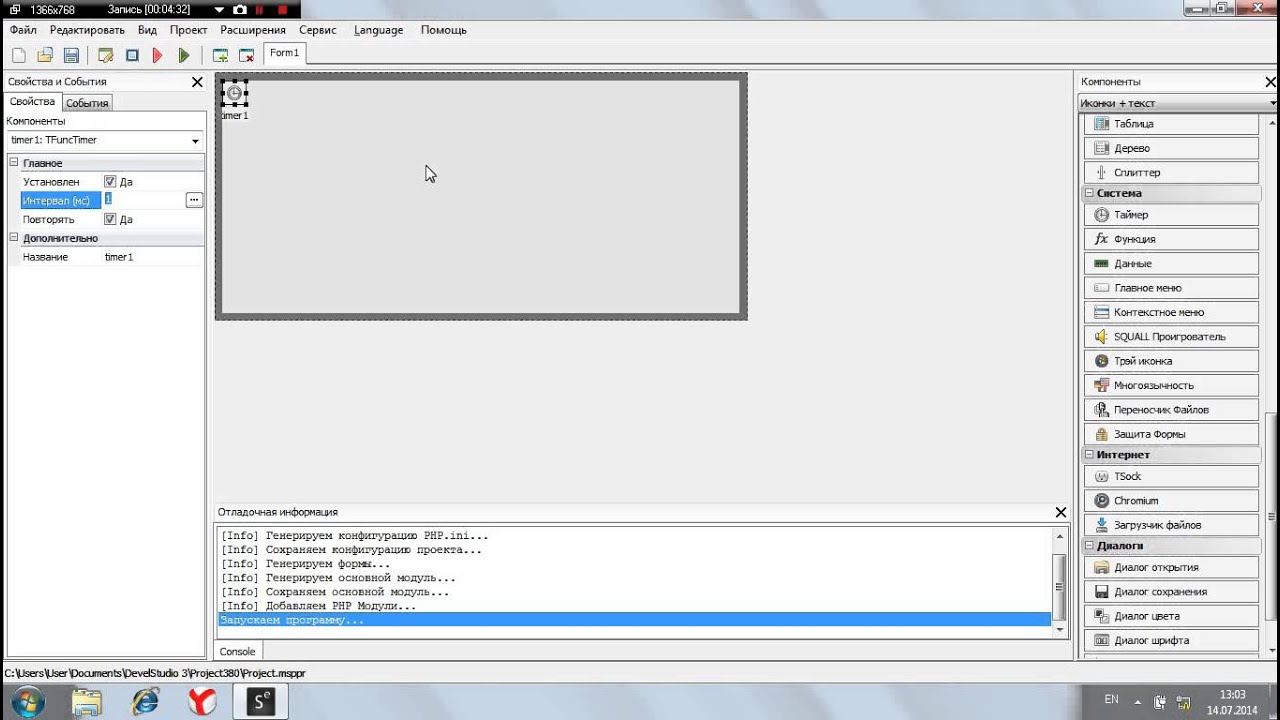Collapse the Главное property group
The width and height of the screenshot is (1280, 720).
click(x=14, y=163)
